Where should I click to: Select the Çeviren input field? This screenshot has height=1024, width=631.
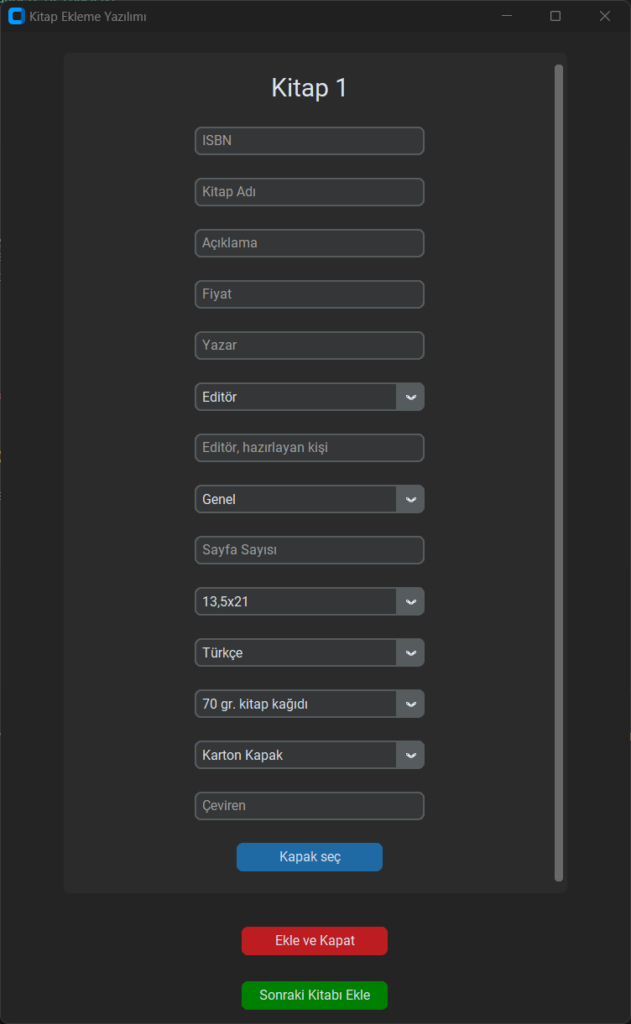point(309,806)
